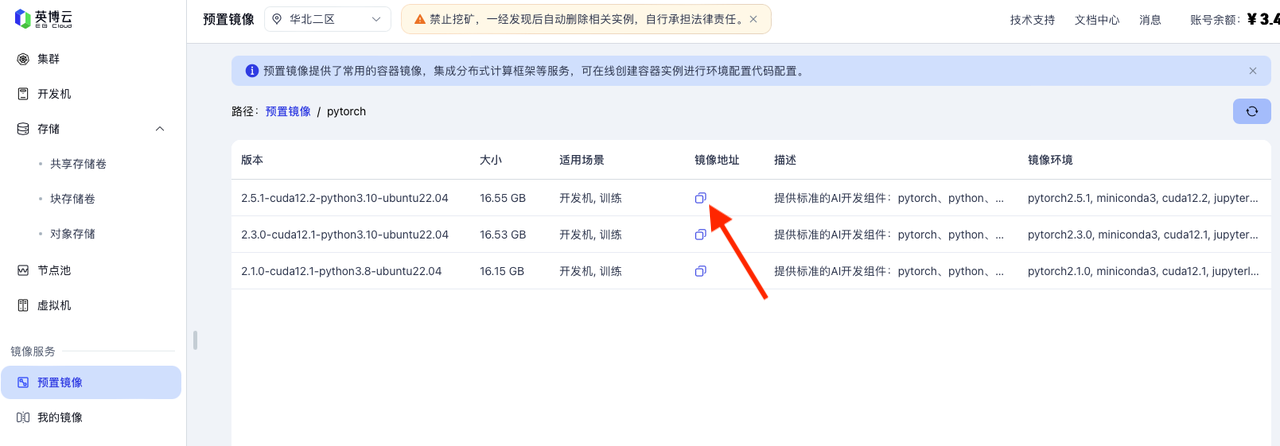Click the 虚拟机 icon
1280x446 pixels.
point(23,306)
